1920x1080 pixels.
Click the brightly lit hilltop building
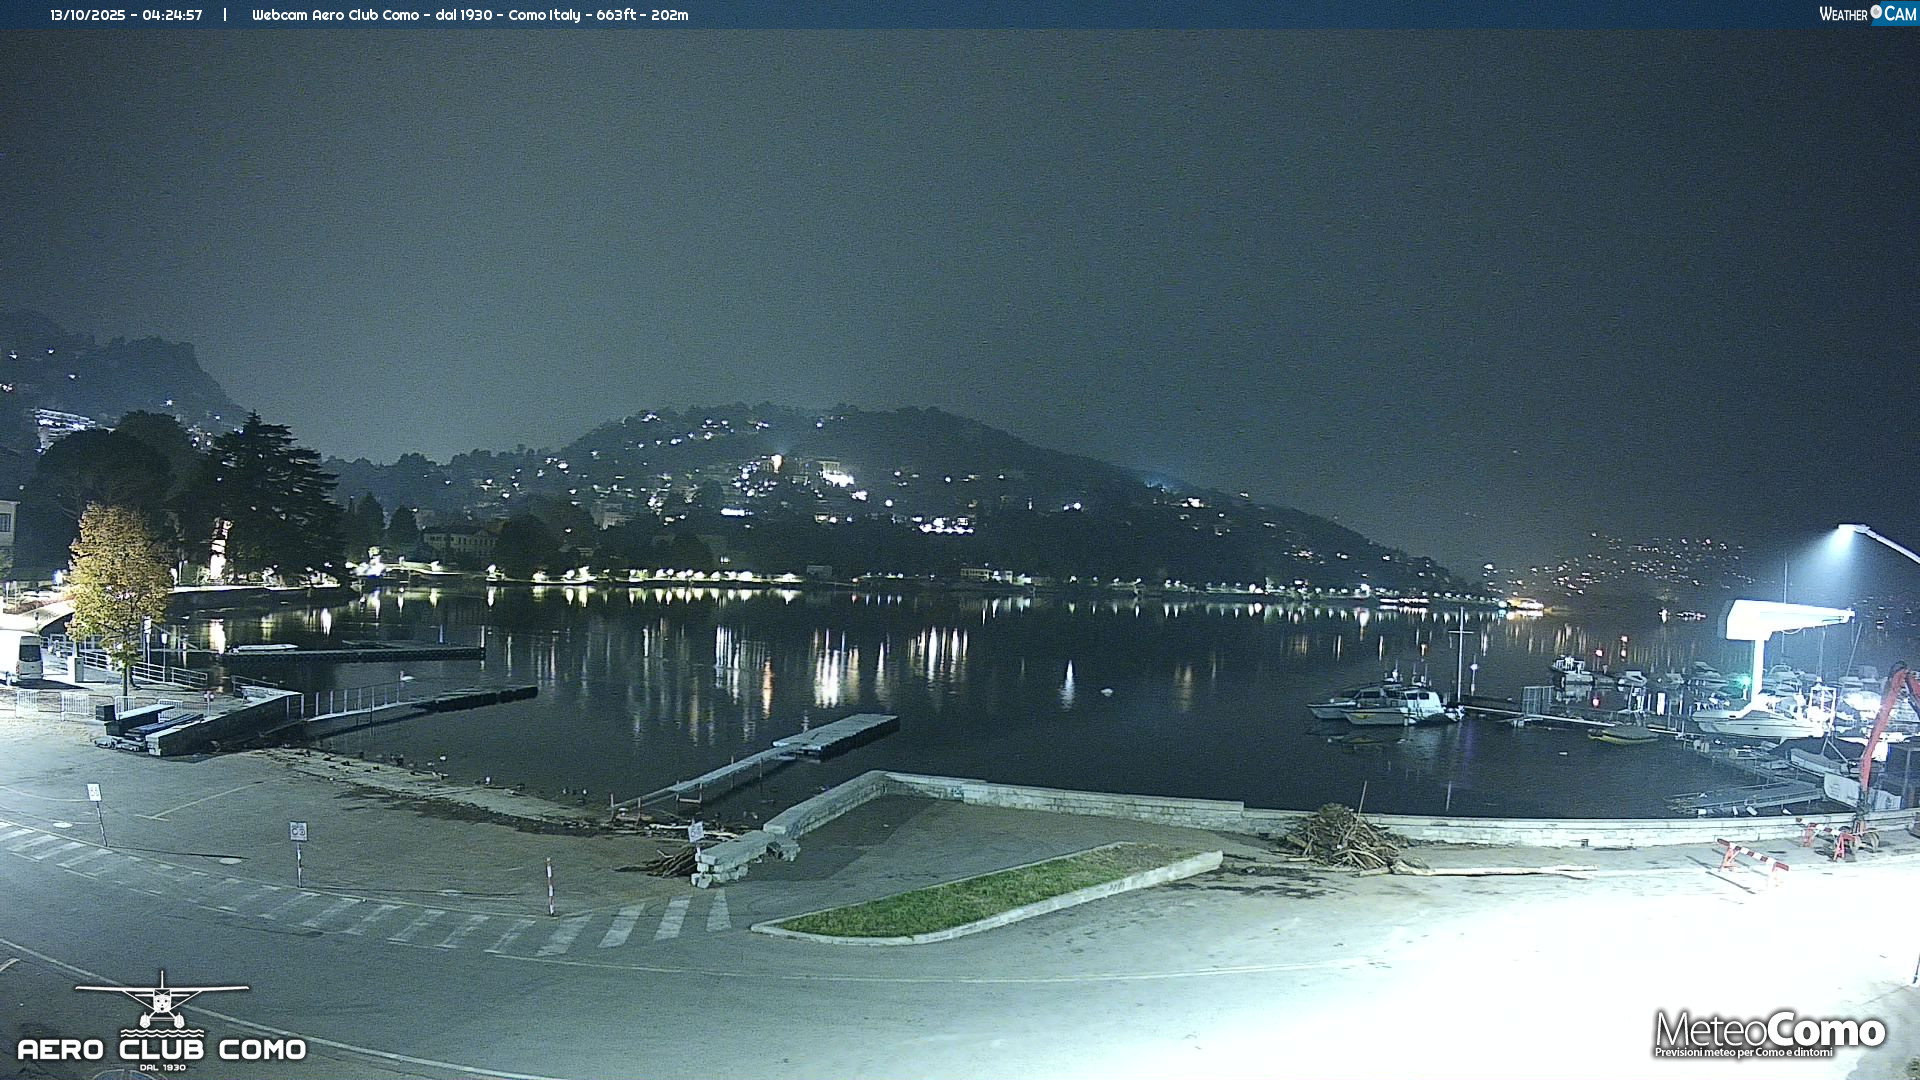tap(835, 475)
